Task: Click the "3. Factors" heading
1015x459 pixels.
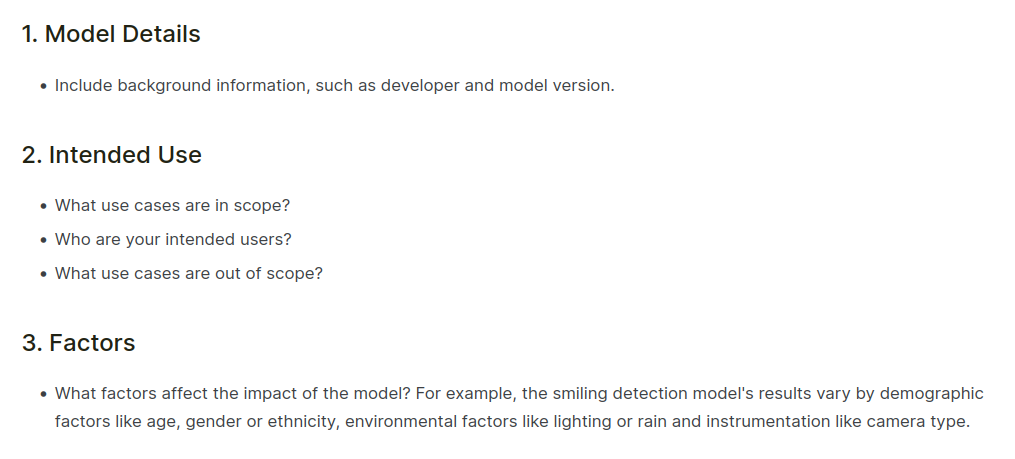Action: (x=78, y=343)
